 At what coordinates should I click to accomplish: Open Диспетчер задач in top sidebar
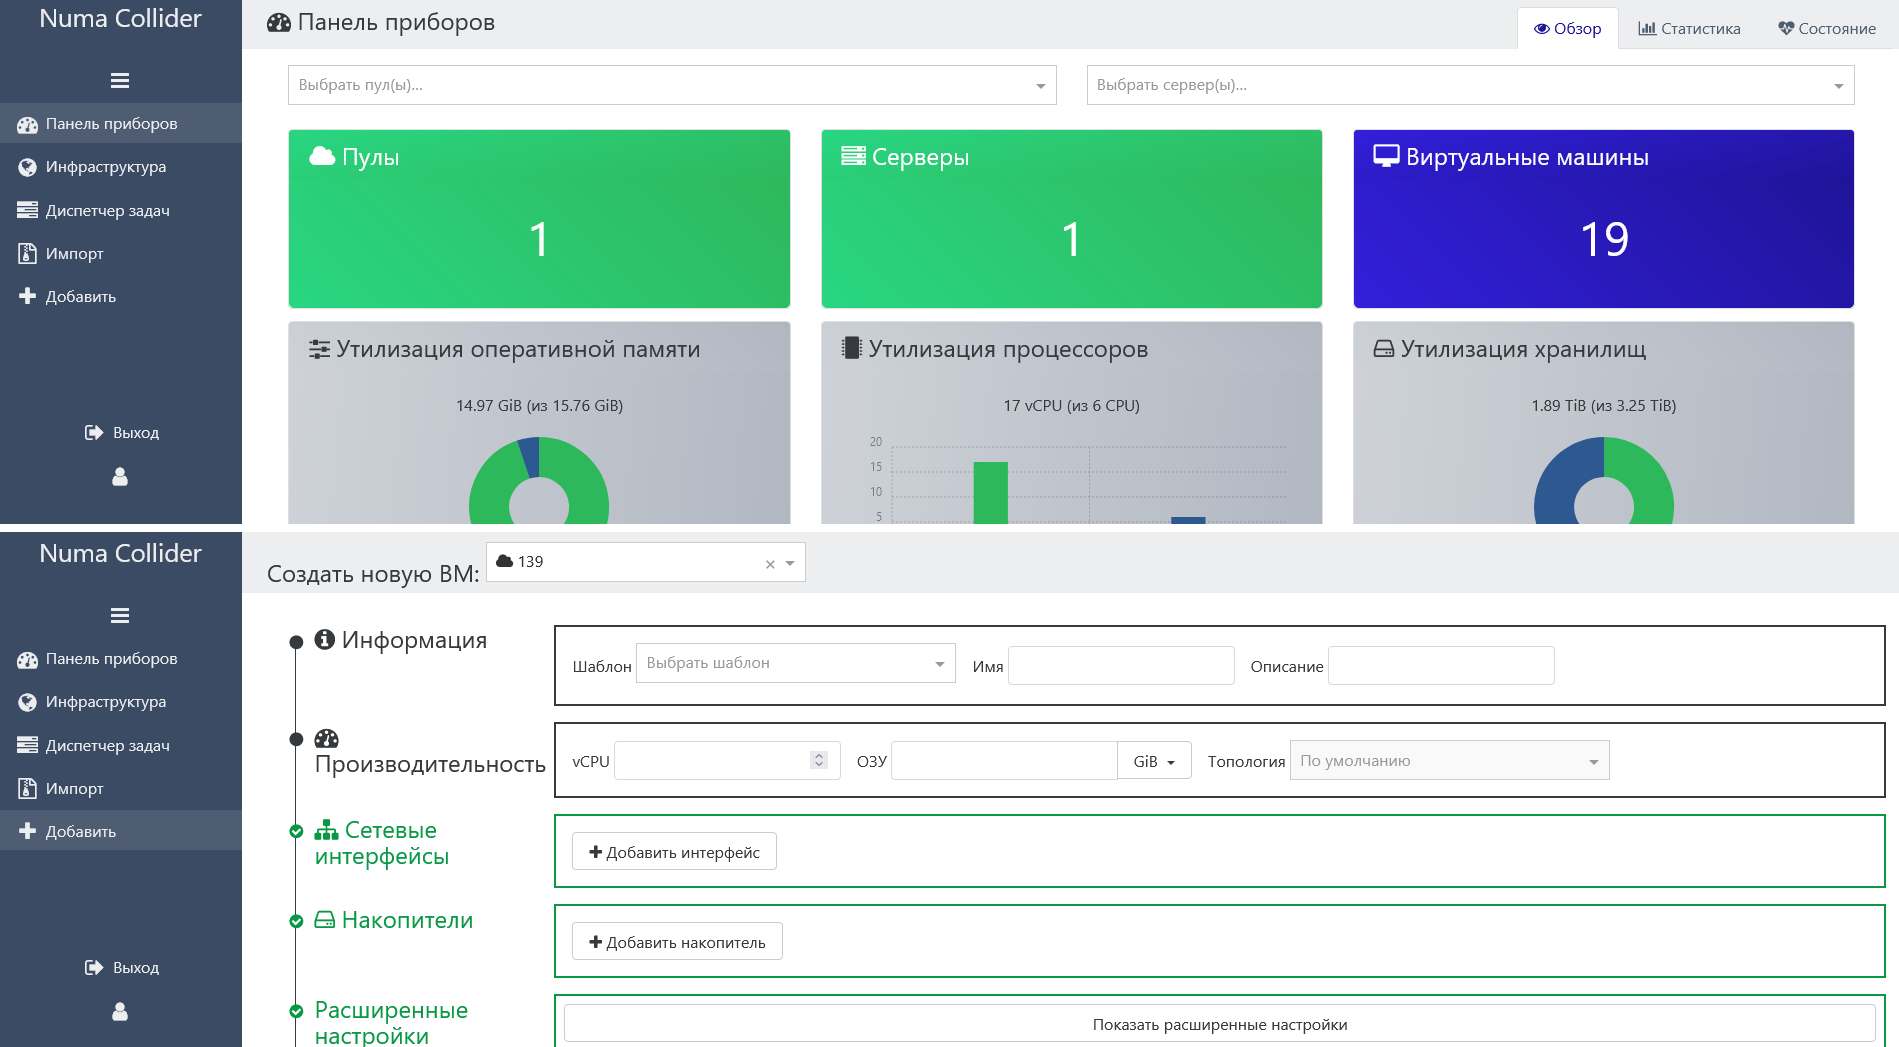pyautogui.click(x=120, y=210)
